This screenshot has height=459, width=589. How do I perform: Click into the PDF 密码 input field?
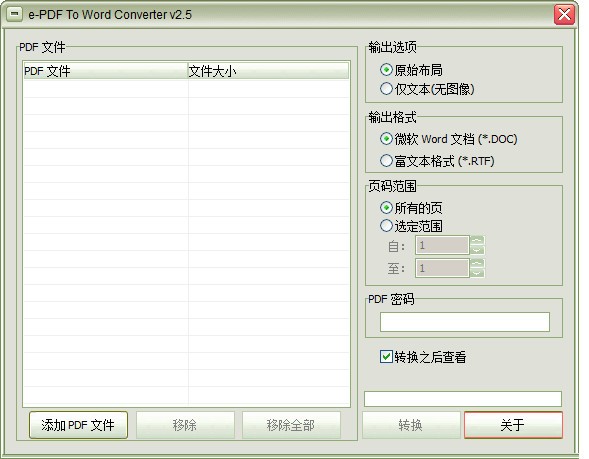[465, 322]
